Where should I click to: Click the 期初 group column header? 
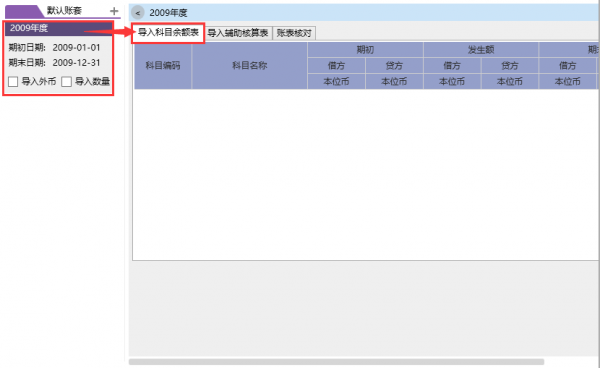pos(365,50)
